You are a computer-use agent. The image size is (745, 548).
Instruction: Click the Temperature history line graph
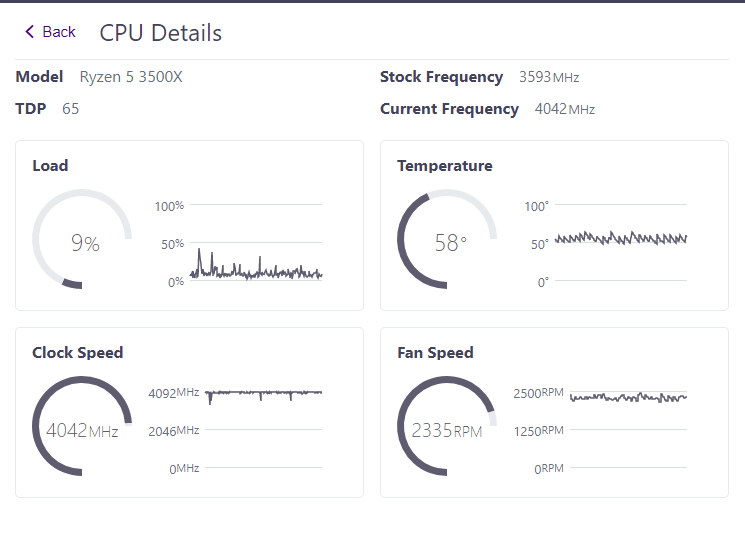pos(621,239)
